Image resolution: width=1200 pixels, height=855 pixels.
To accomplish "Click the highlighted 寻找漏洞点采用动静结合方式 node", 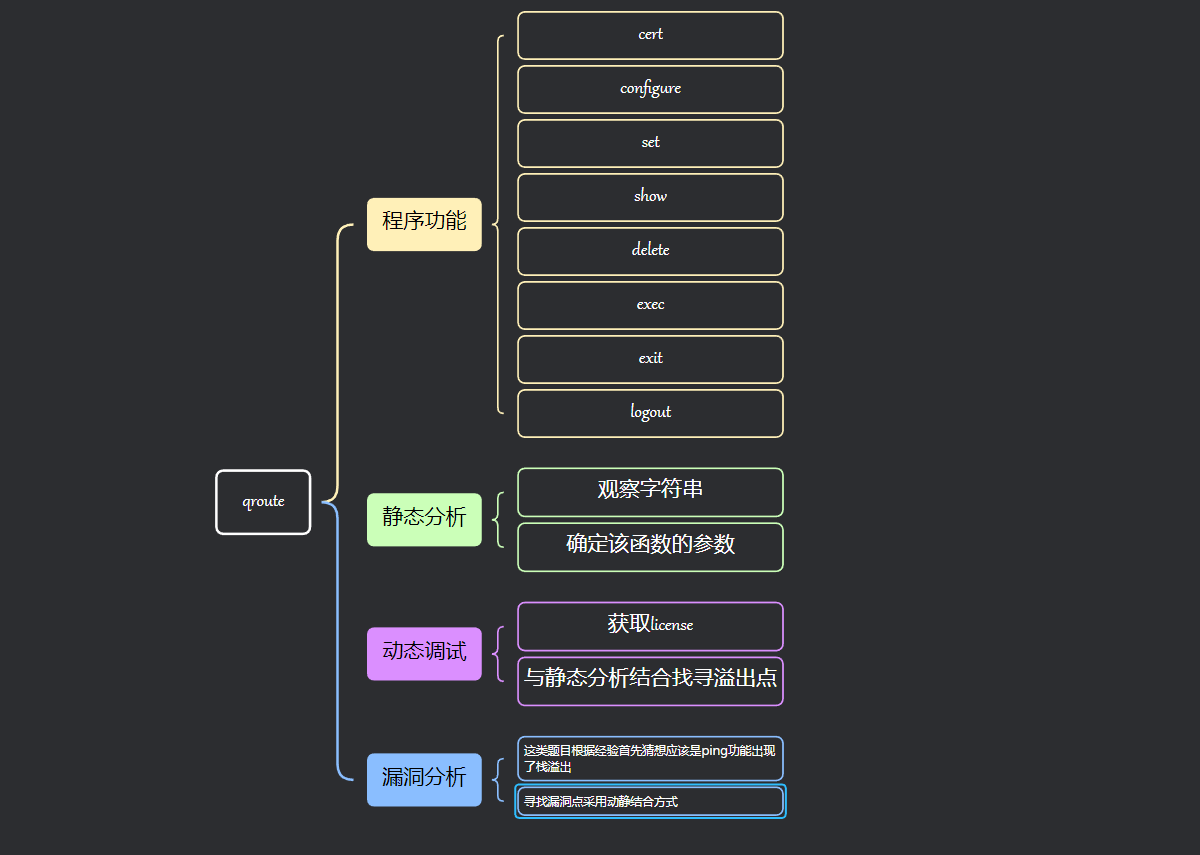I will tap(650, 801).
